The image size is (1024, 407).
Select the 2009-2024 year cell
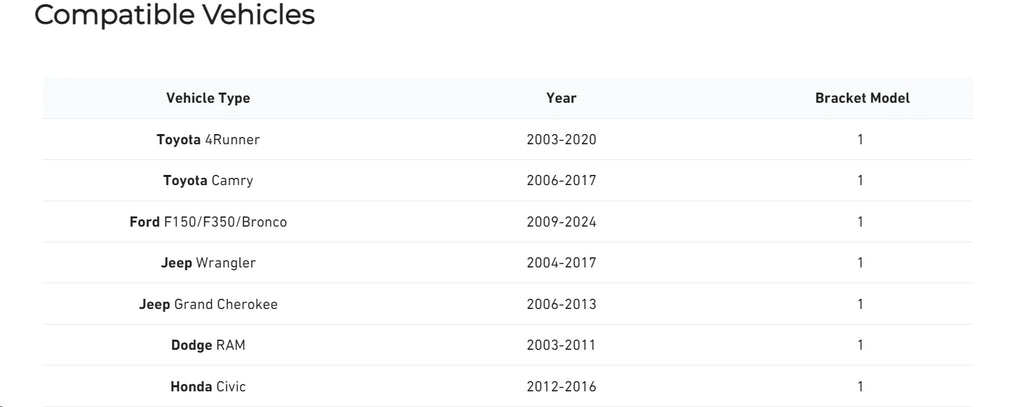[562, 221]
